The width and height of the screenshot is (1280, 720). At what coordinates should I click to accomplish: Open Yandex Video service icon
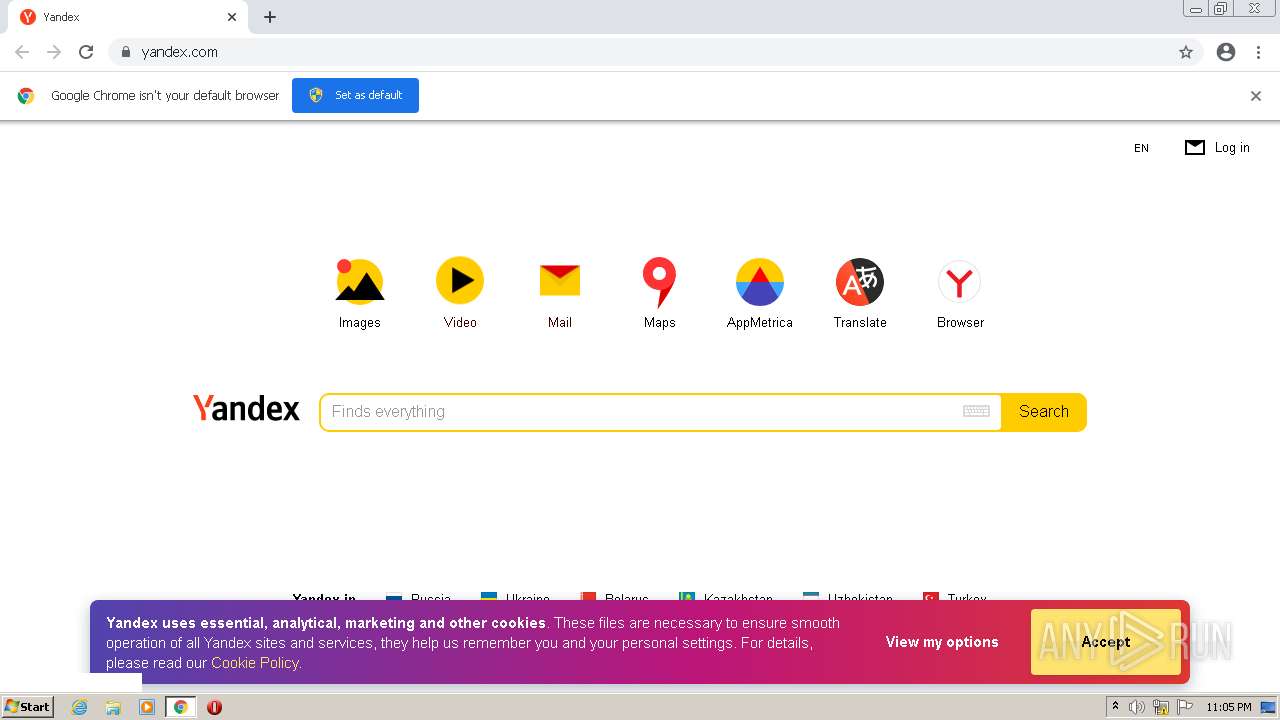coord(460,281)
